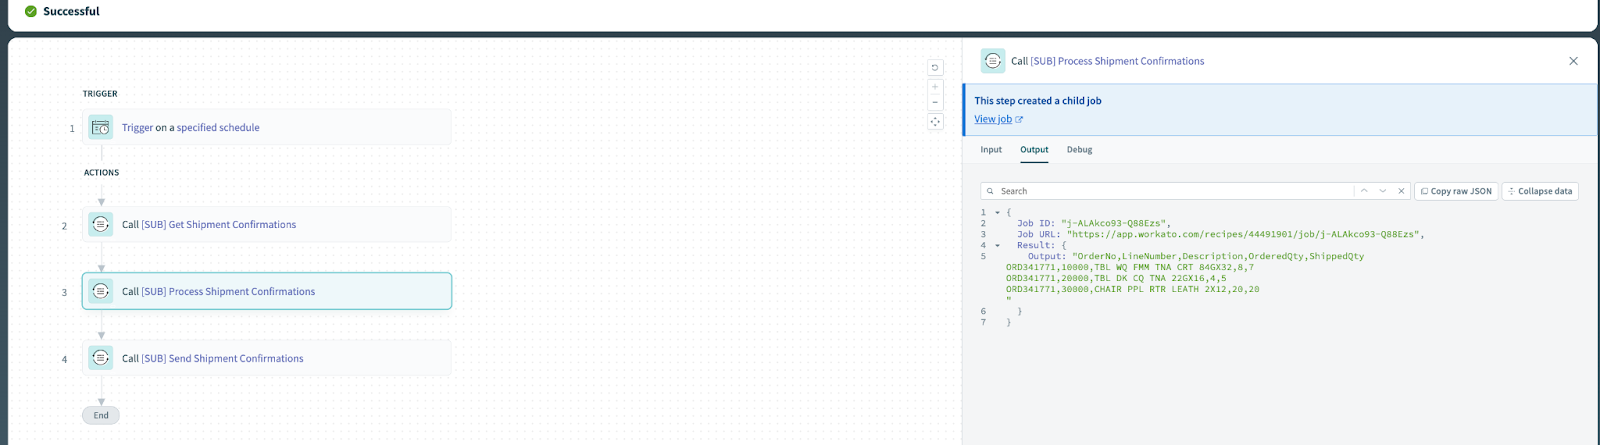1600x445 pixels.
Task: Click the green Successful status check icon
Action: 31,11
